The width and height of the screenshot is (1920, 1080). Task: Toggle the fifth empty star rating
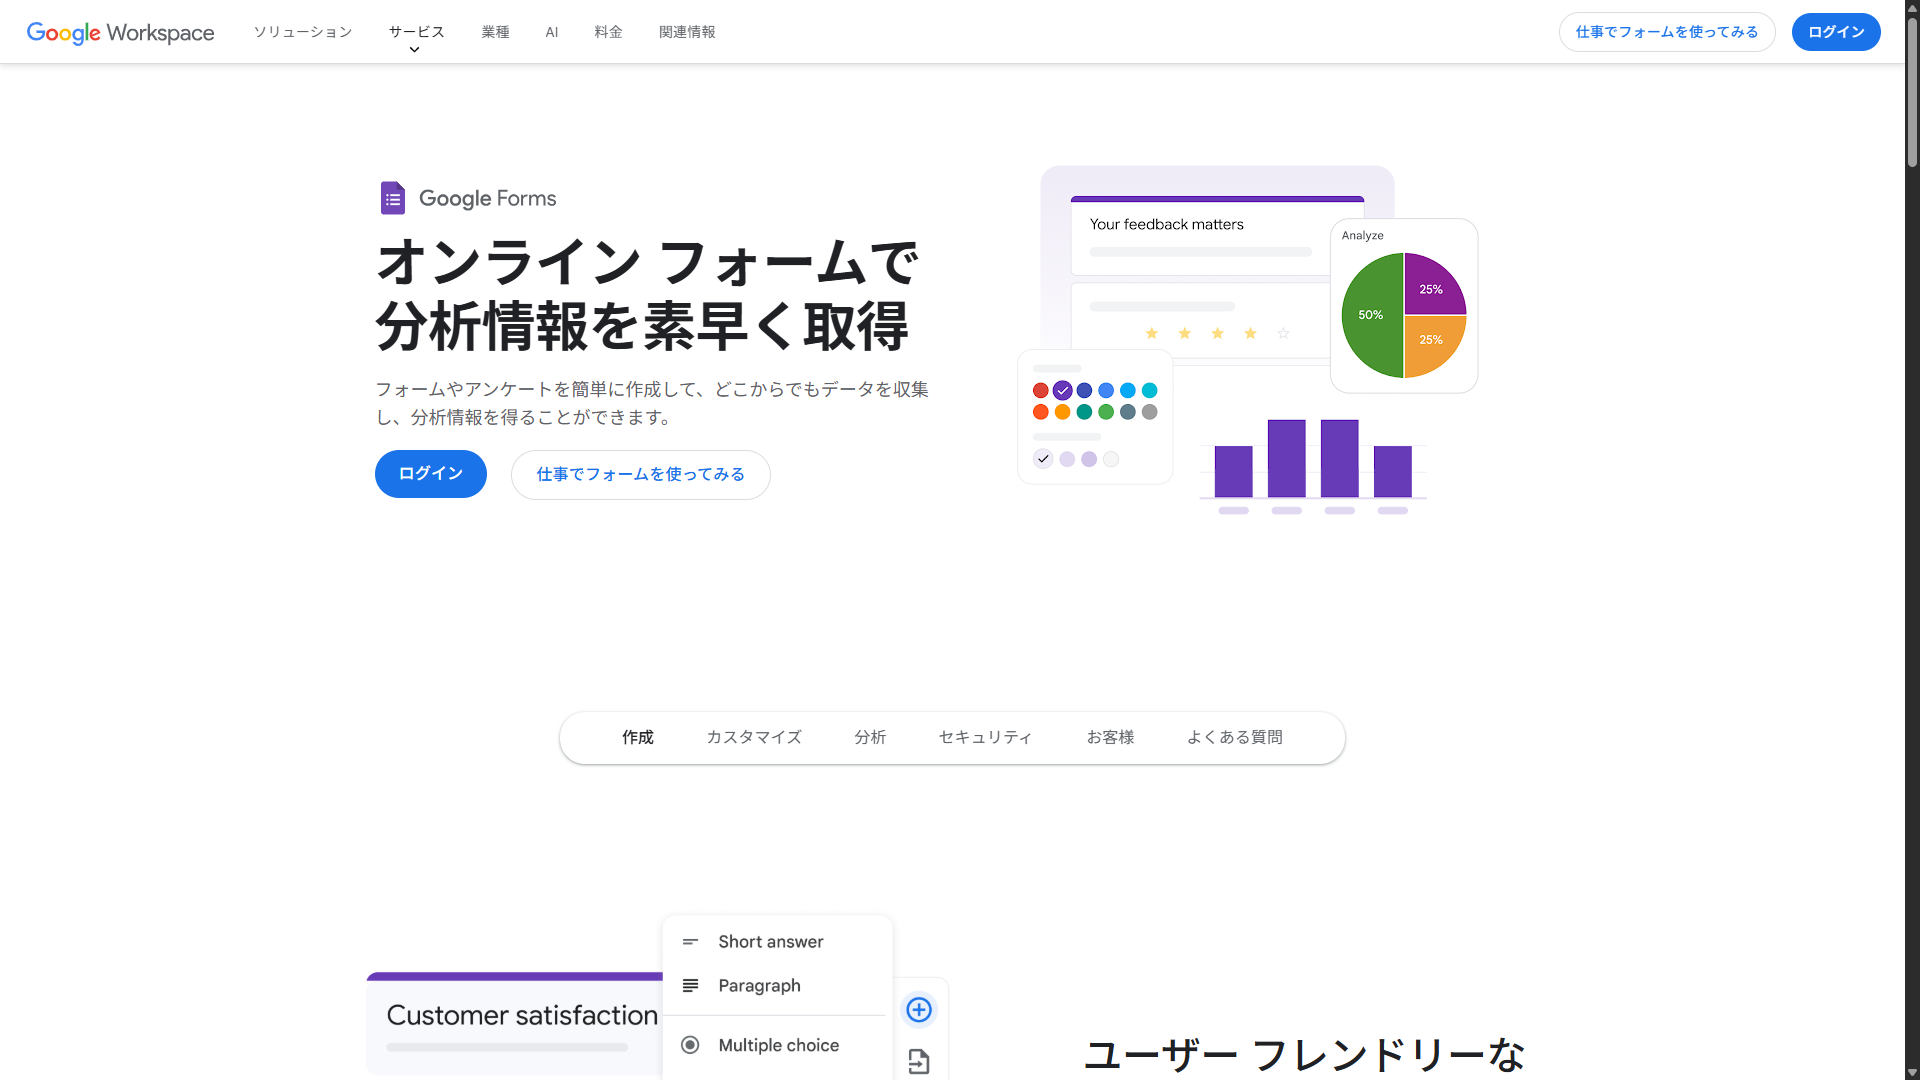[1282, 333]
